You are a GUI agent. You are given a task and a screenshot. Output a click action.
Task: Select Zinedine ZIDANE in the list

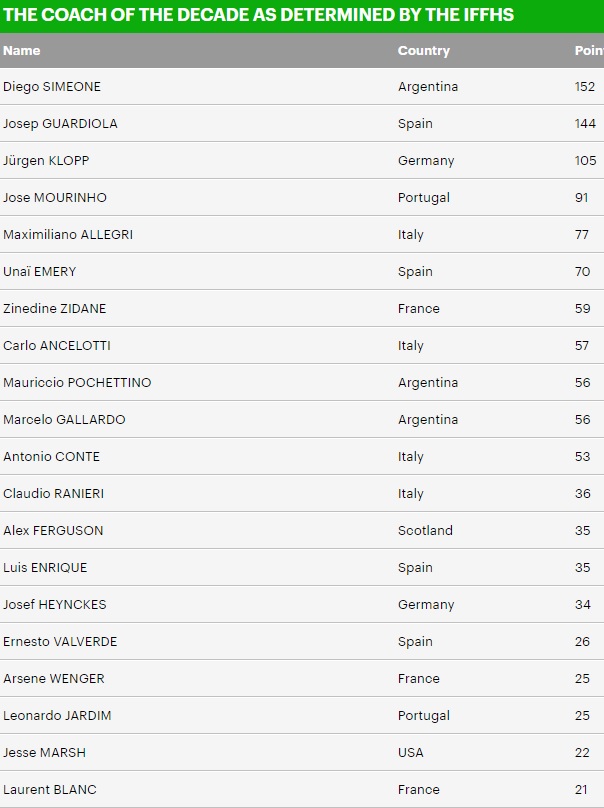click(55, 309)
